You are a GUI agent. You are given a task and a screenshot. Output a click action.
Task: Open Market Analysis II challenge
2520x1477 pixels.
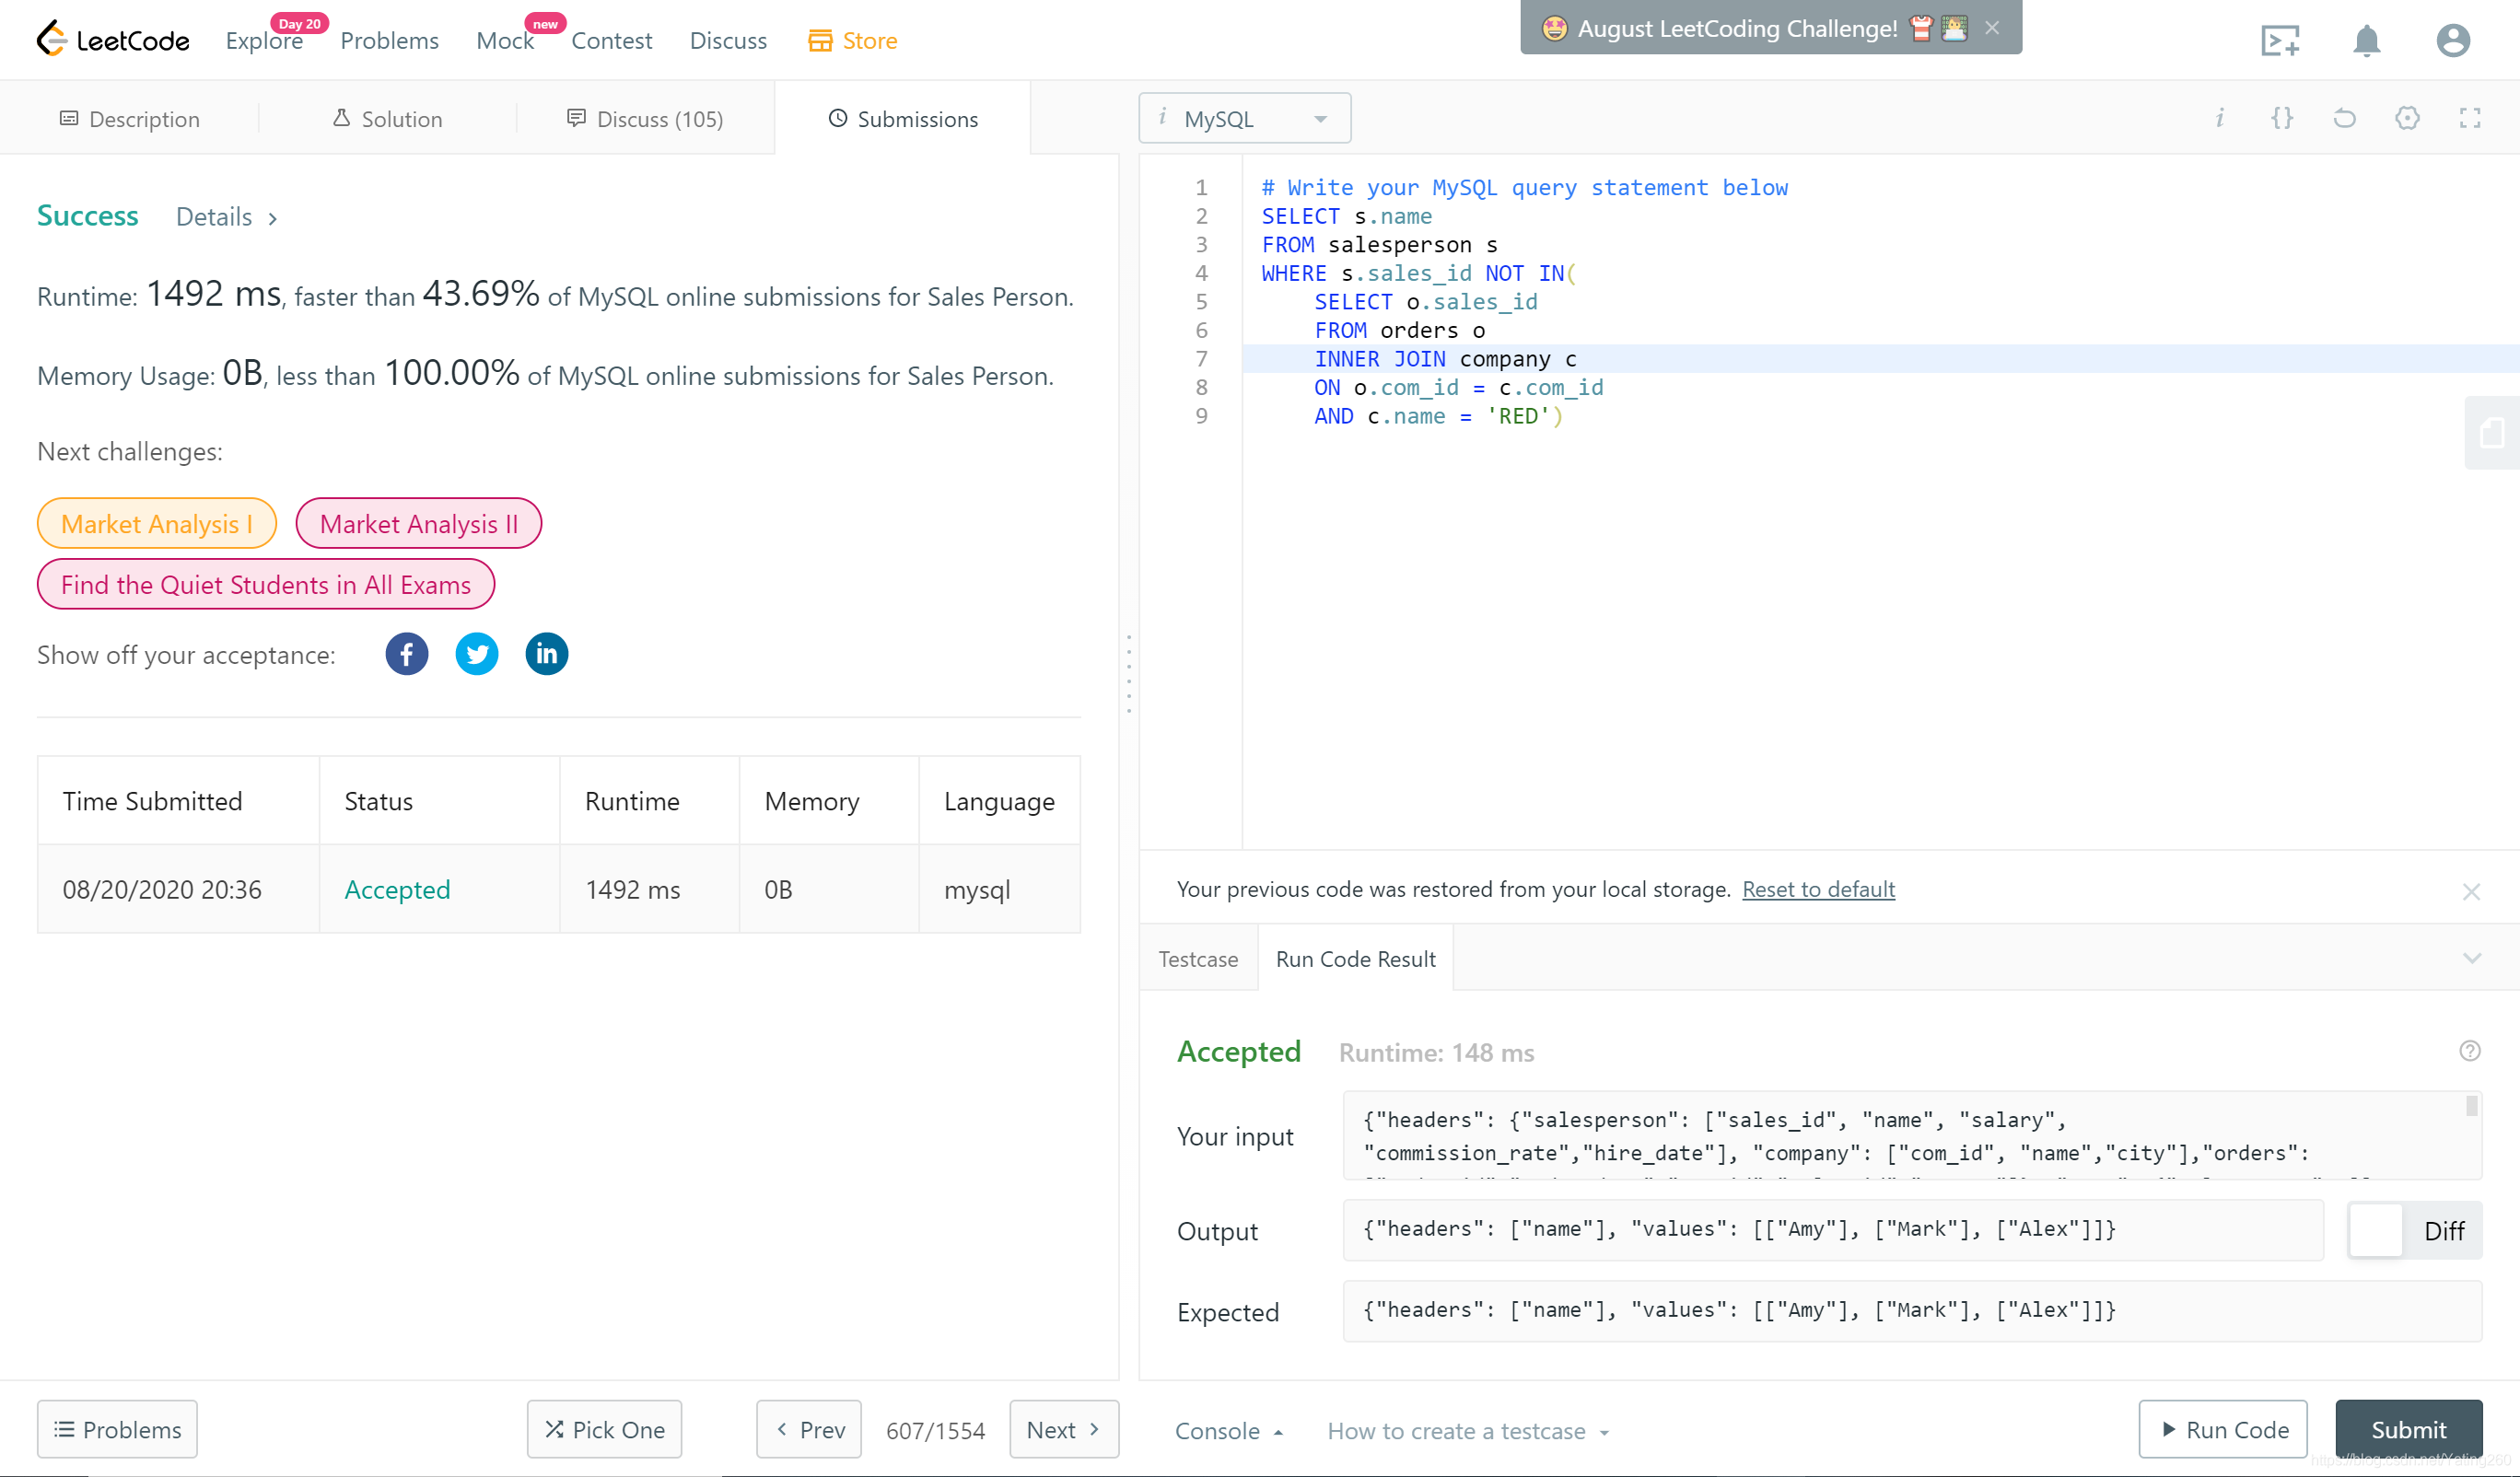[418, 524]
